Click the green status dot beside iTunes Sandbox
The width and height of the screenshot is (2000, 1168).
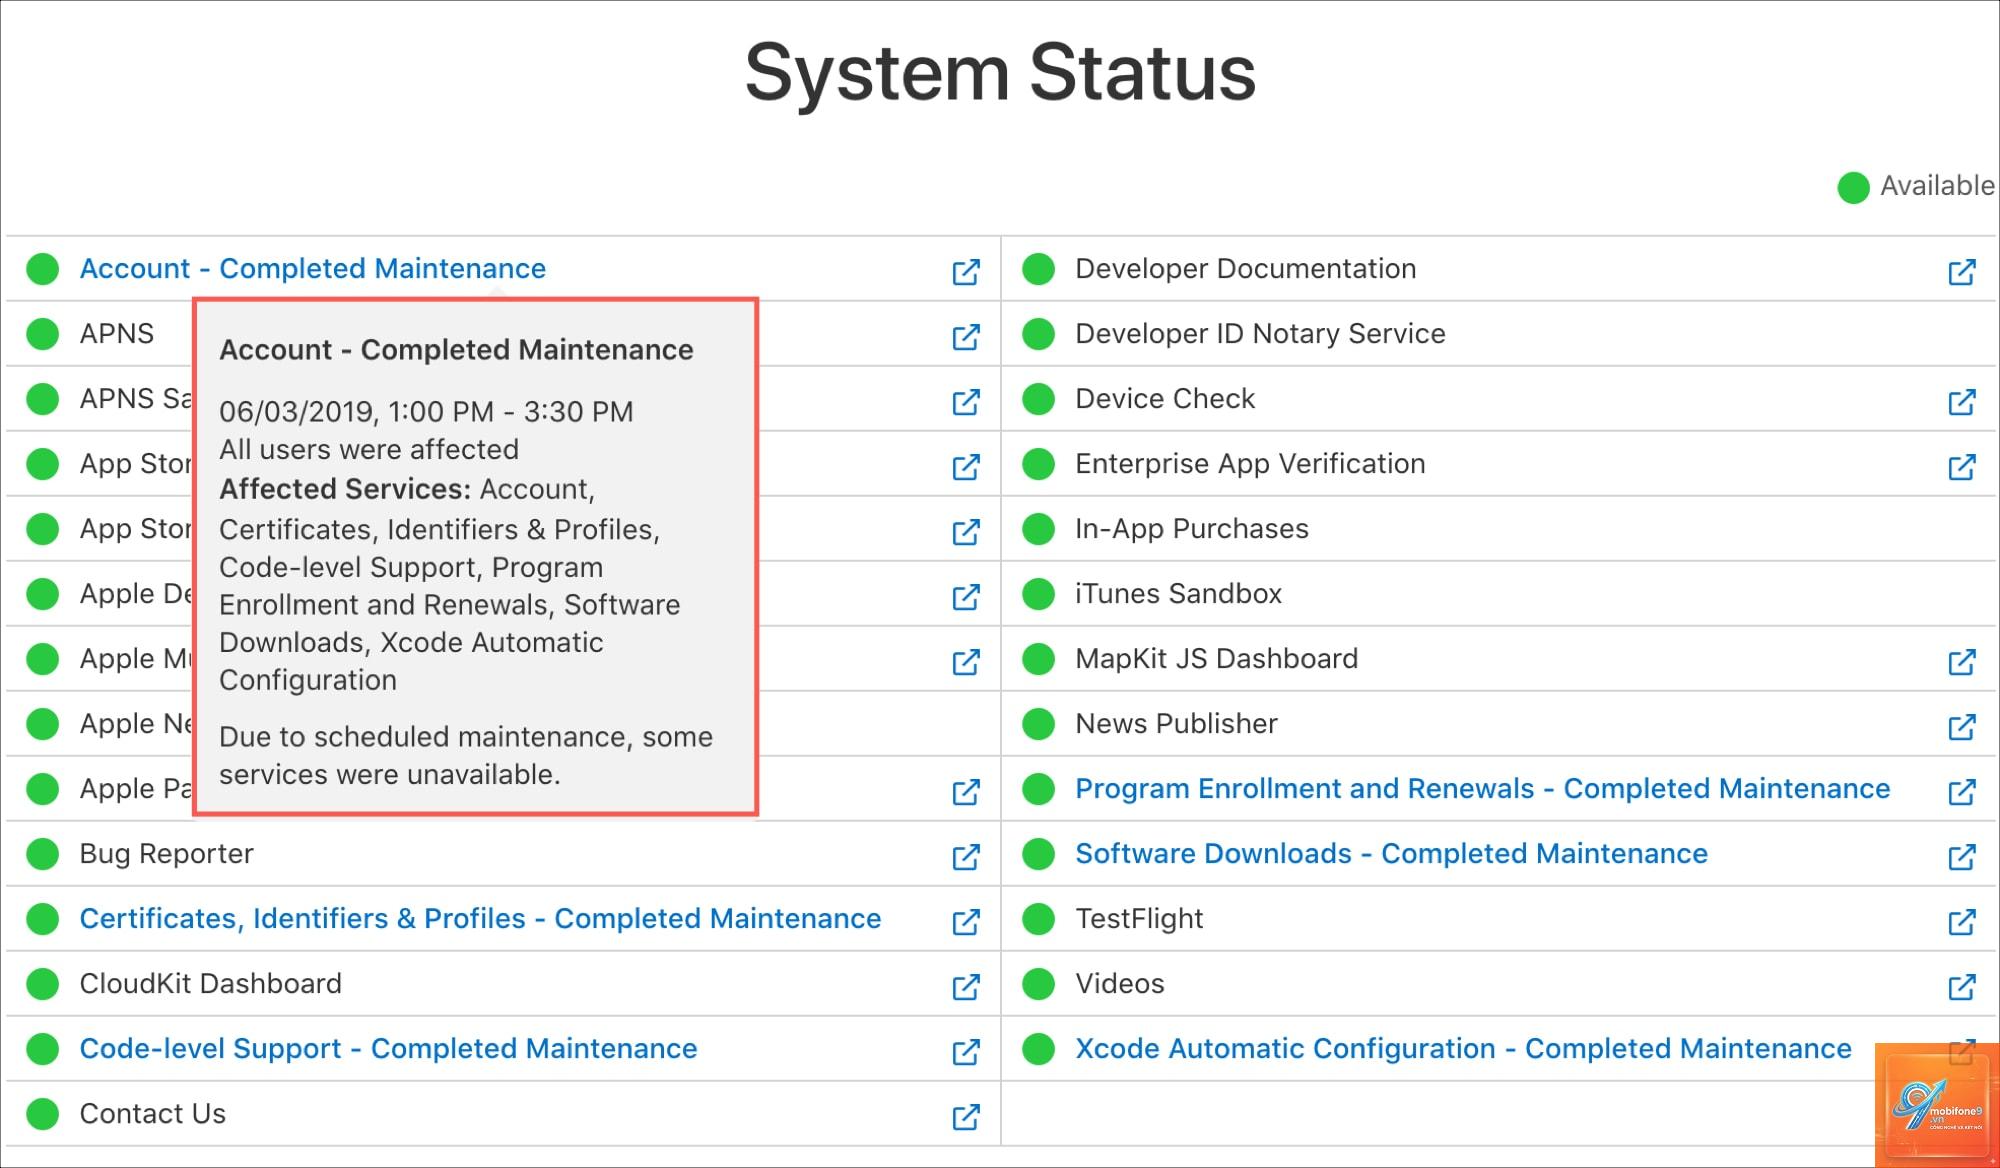coord(1039,594)
